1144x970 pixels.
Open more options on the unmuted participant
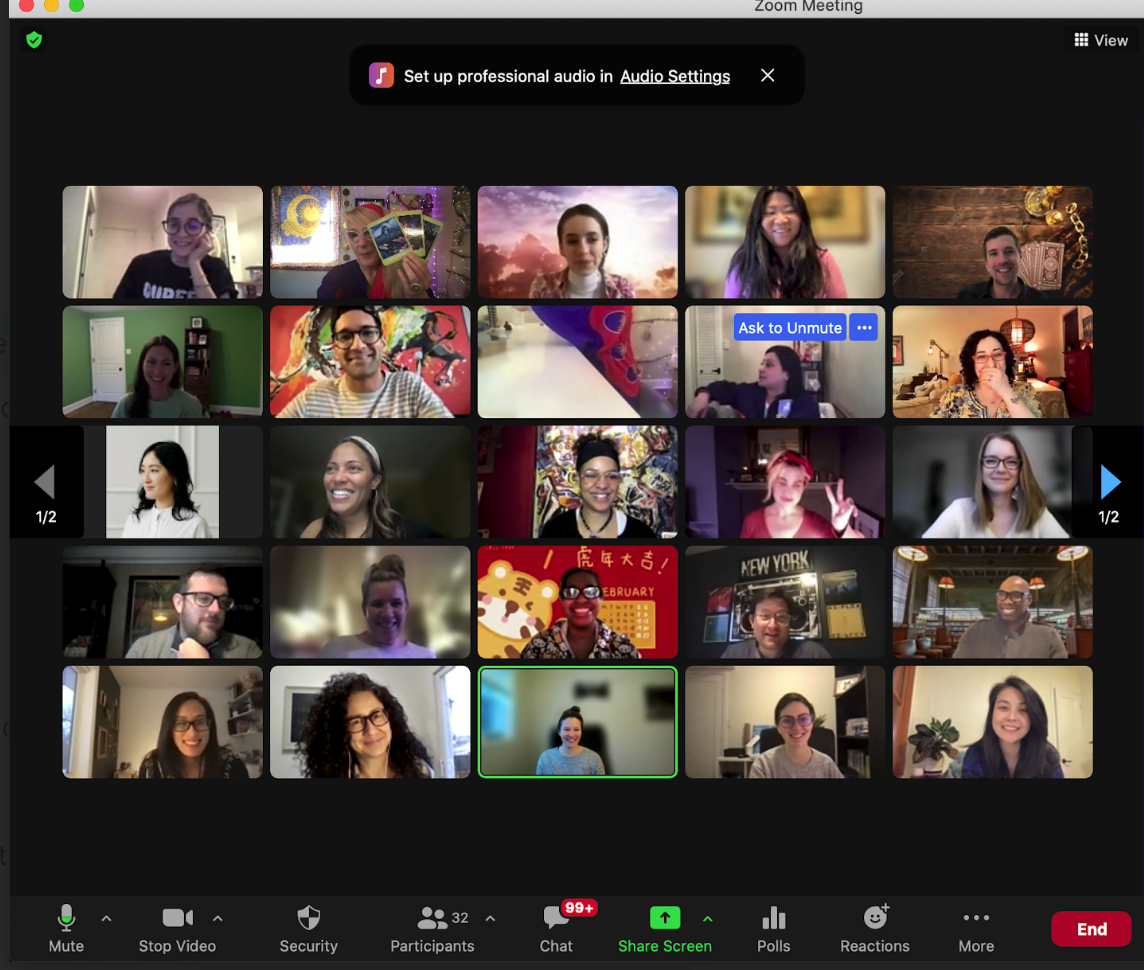863,327
